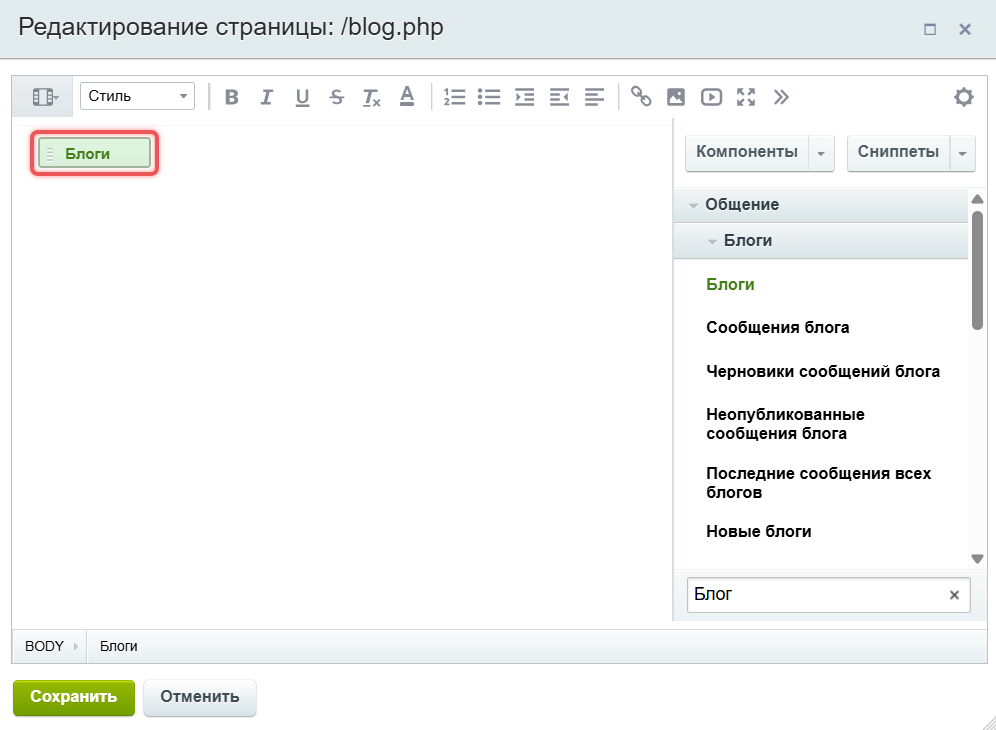
Task: Close the page editing dialog
Action: pos(965,29)
